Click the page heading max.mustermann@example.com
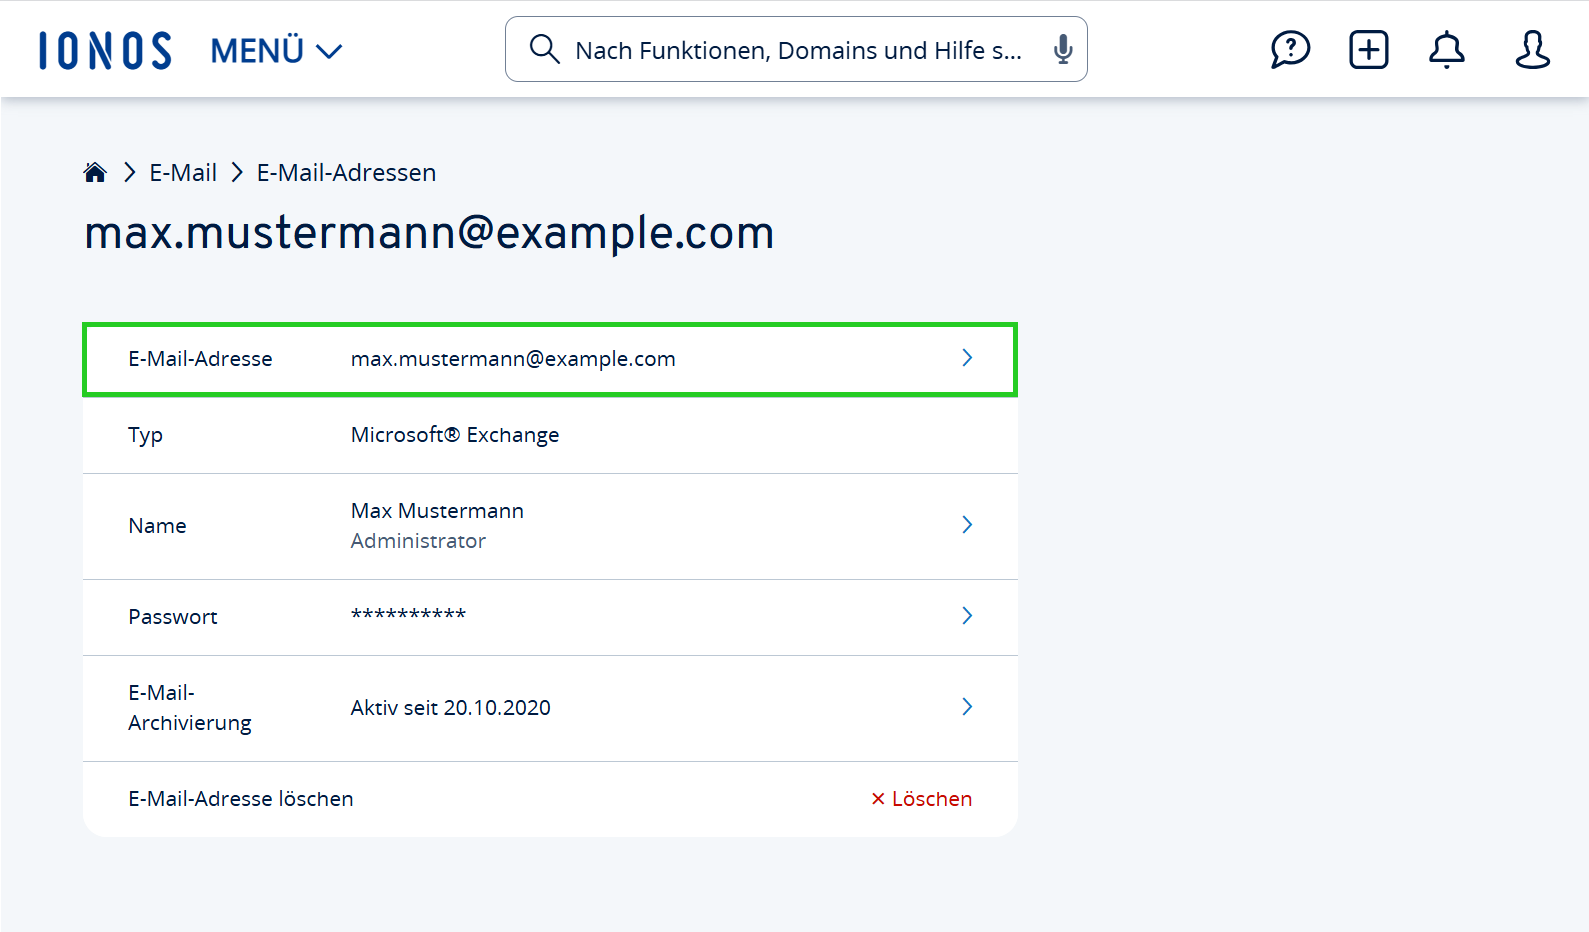 point(429,233)
